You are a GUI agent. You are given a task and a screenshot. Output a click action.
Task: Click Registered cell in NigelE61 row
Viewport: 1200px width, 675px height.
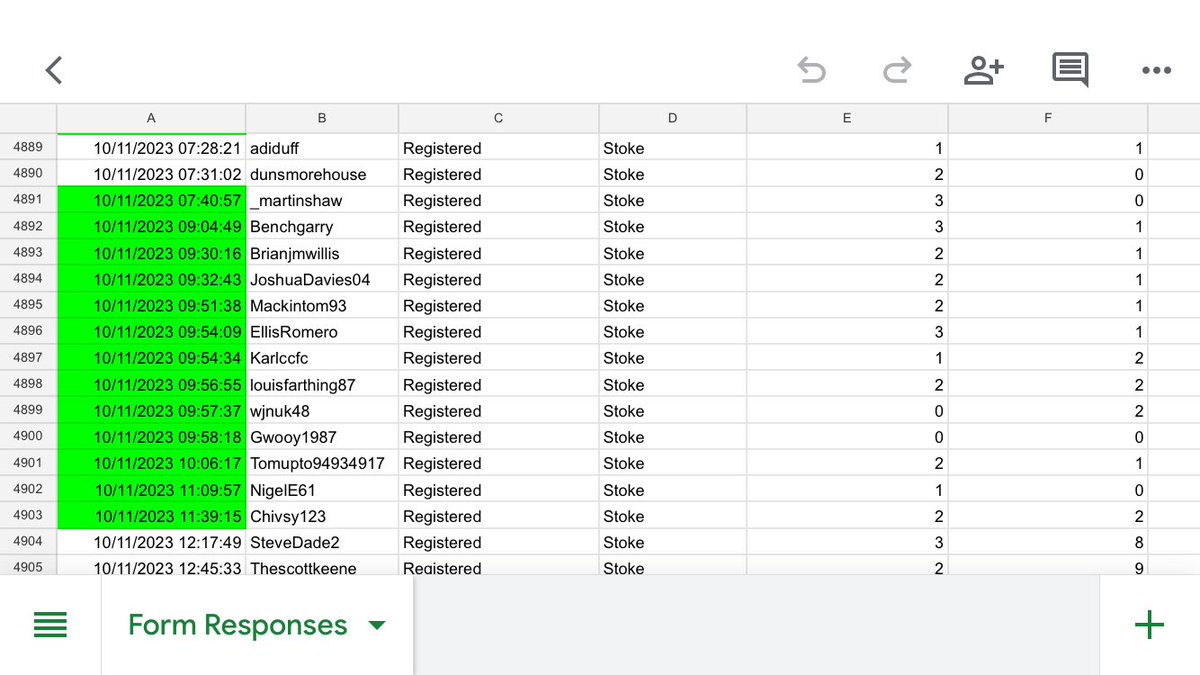pyautogui.click(x=498, y=490)
